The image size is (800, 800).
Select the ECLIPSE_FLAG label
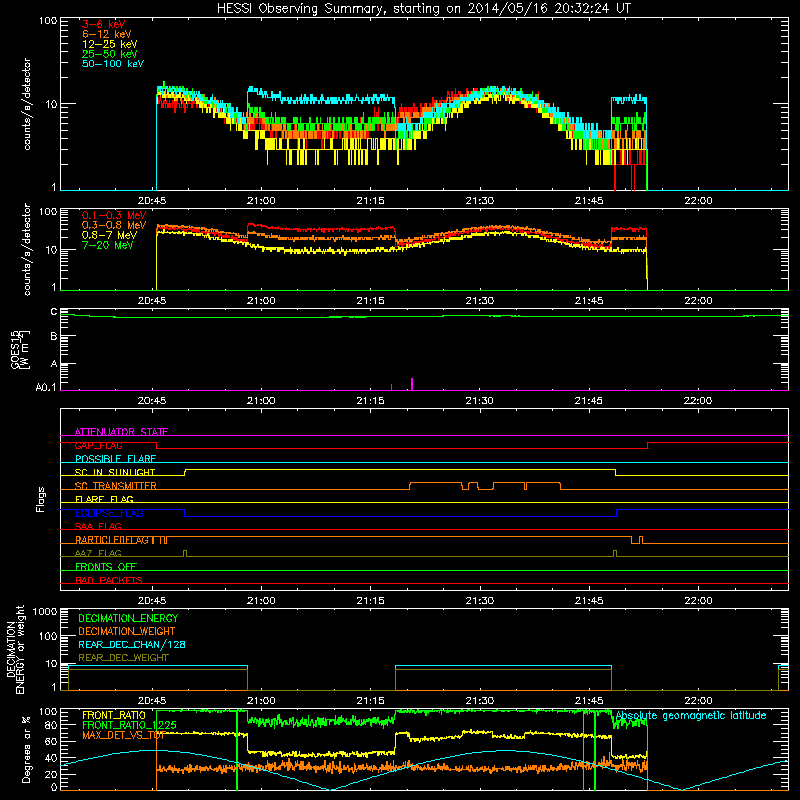(x=109, y=513)
